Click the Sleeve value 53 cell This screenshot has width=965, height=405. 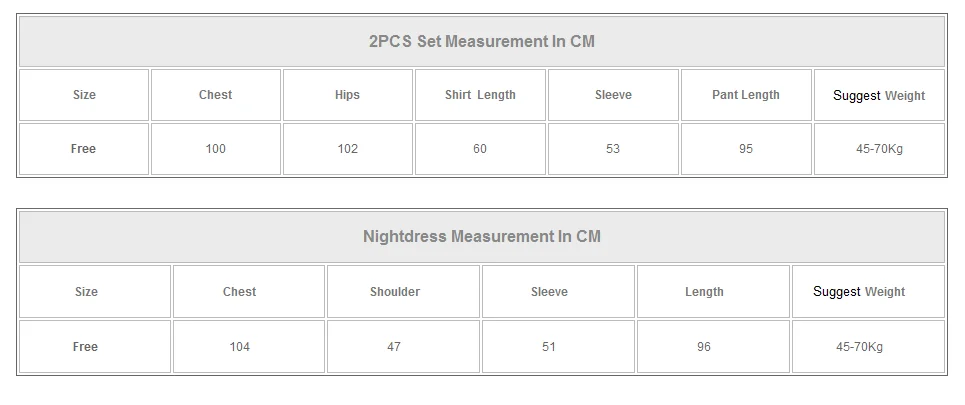pos(613,149)
